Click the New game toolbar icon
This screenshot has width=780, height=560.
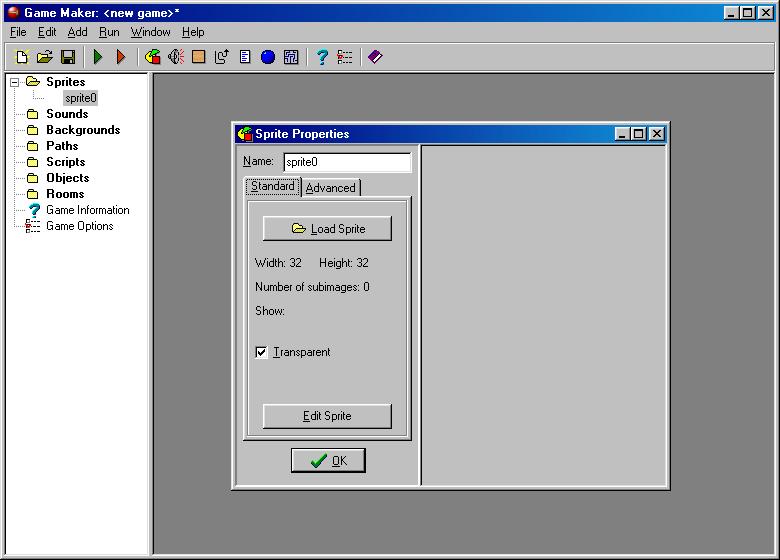pyautogui.click(x=22, y=57)
